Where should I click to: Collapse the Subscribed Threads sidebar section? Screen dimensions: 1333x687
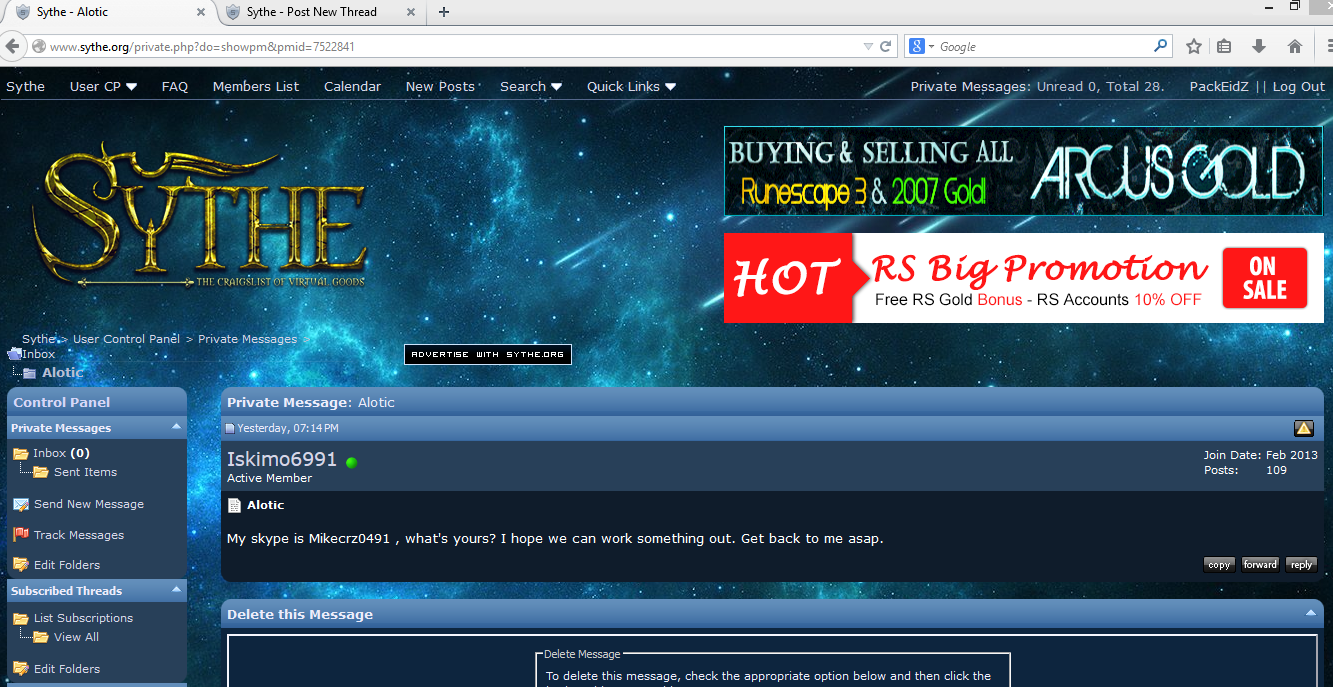tap(177, 589)
